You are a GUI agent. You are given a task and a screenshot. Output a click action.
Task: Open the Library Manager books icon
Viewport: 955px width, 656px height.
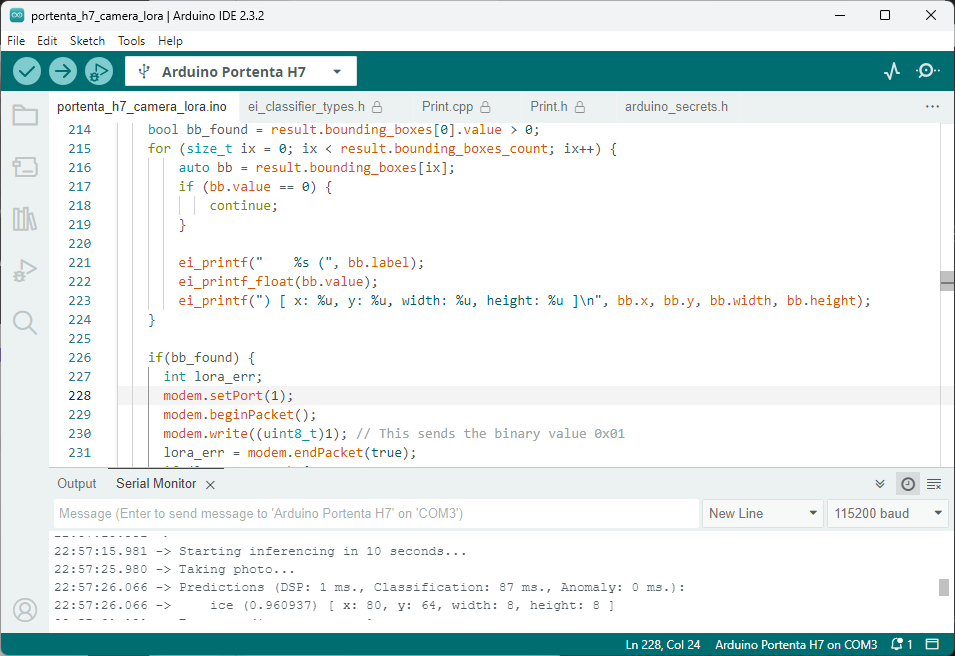(25, 219)
